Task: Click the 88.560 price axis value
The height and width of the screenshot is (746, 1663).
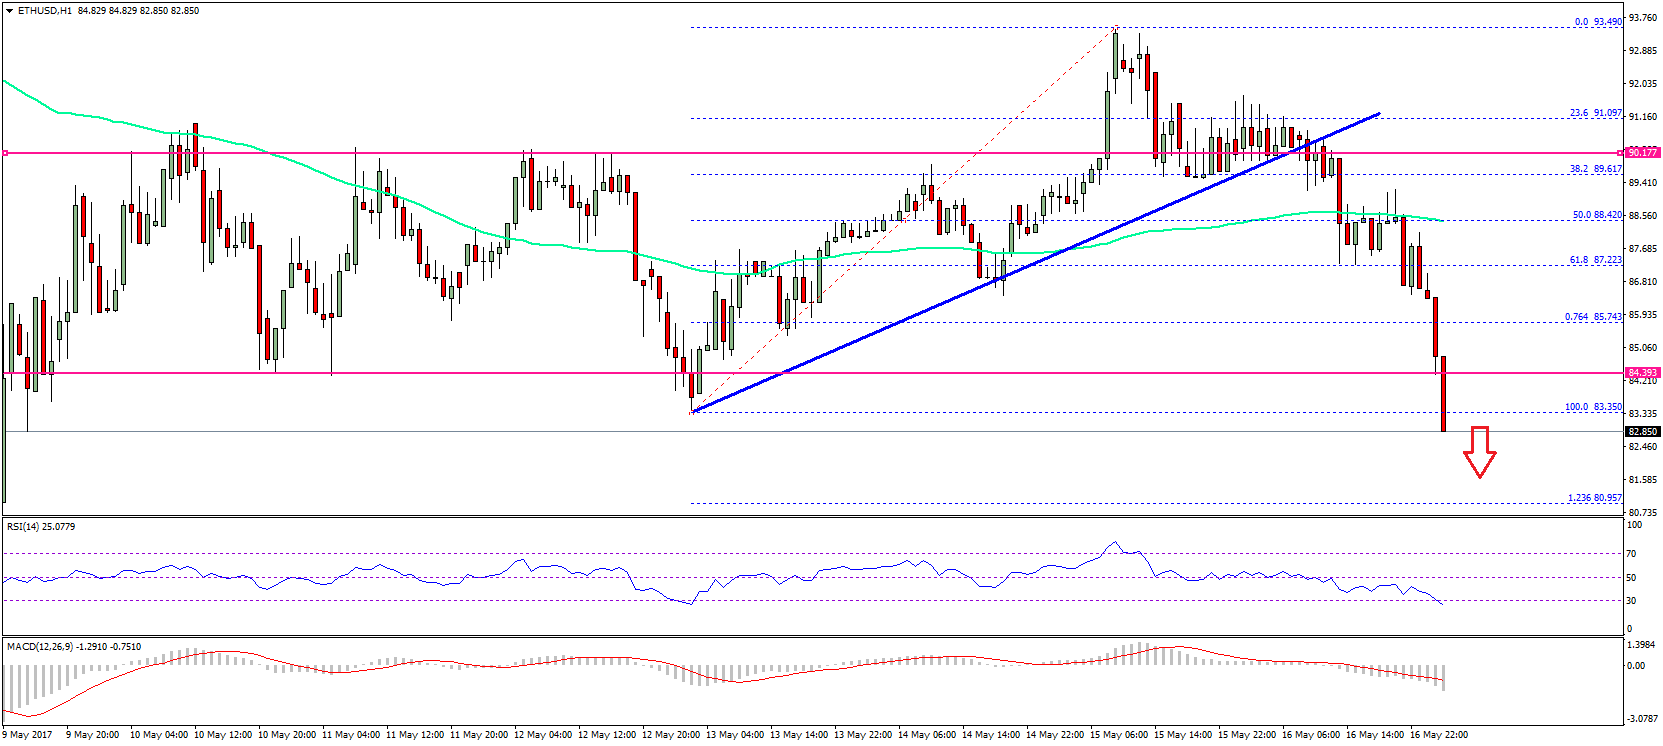Action: (1643, 216)
